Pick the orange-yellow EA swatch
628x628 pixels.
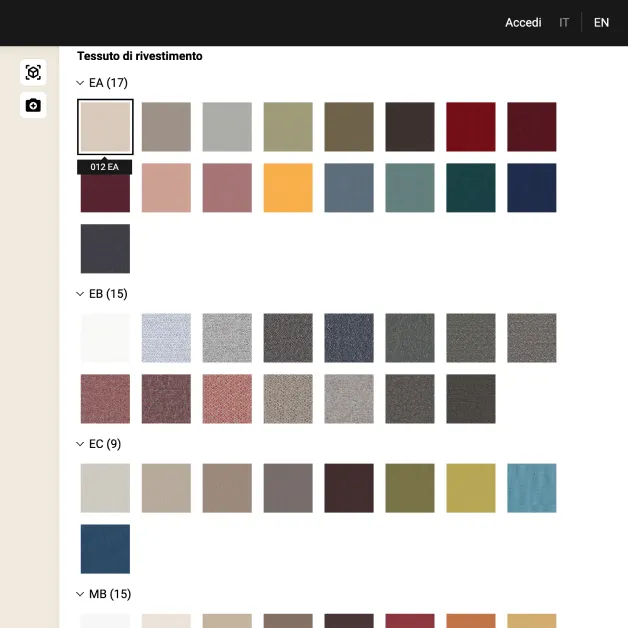point(288,188)
